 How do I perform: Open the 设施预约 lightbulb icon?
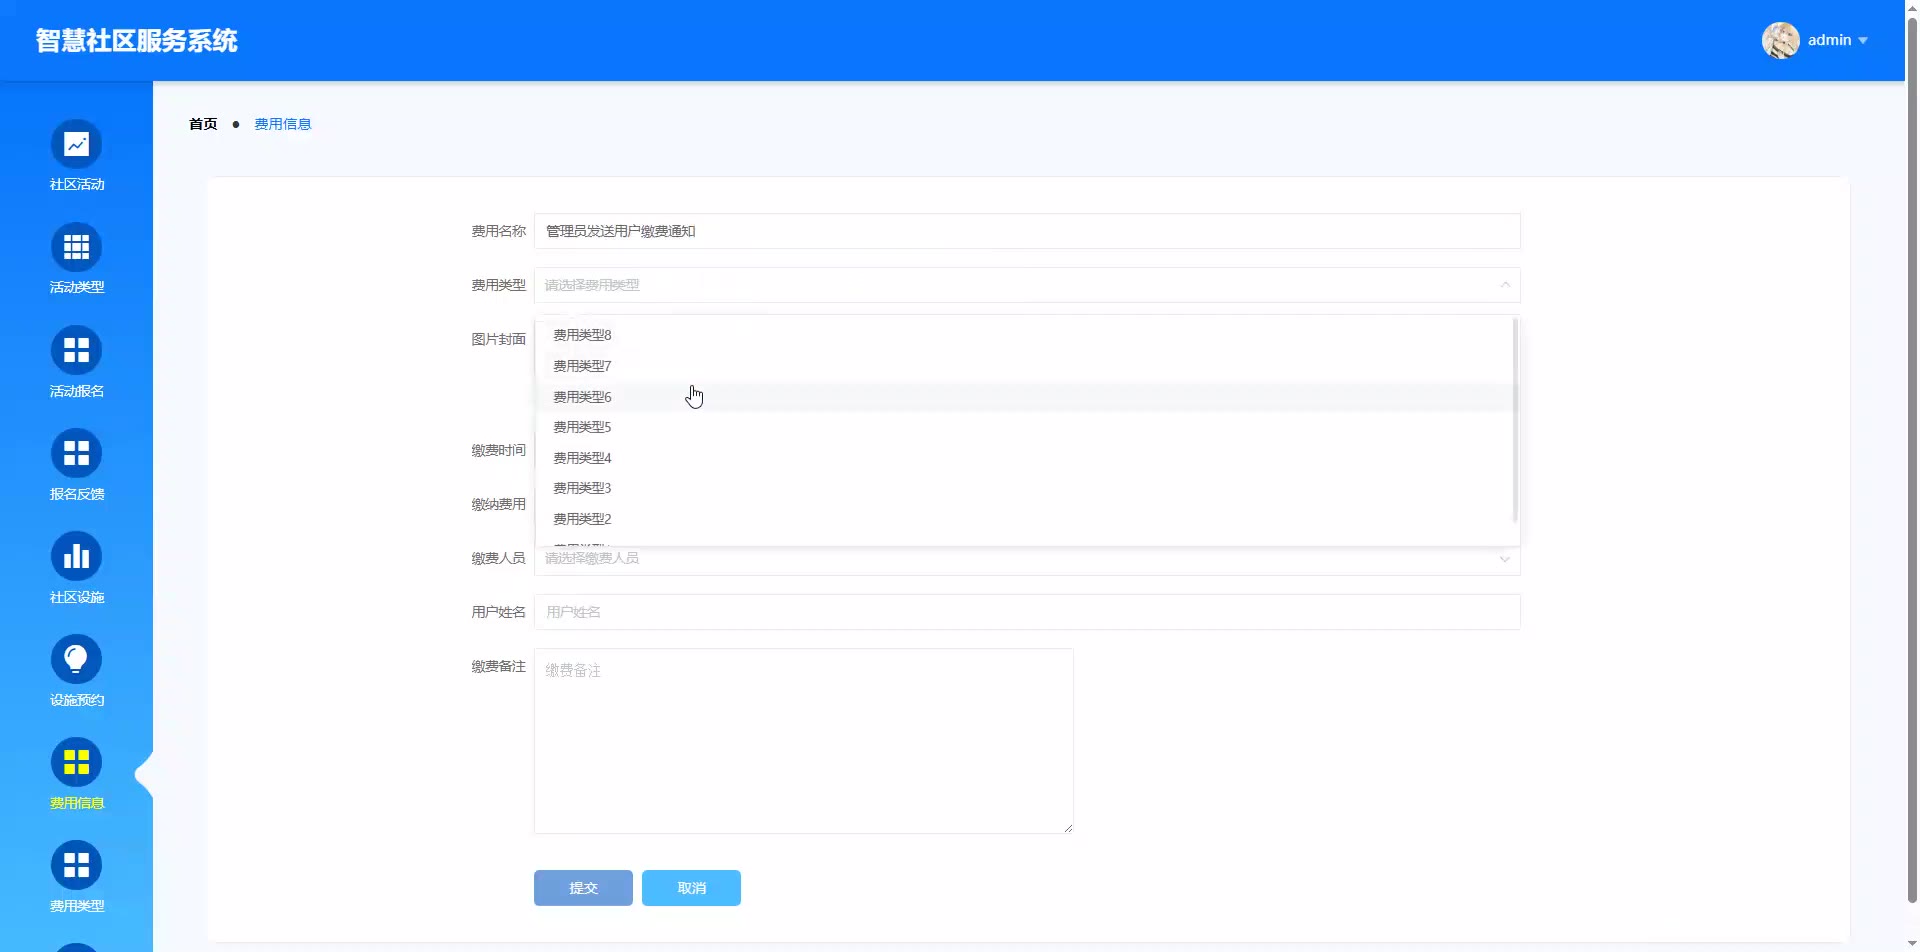(76, 660)
